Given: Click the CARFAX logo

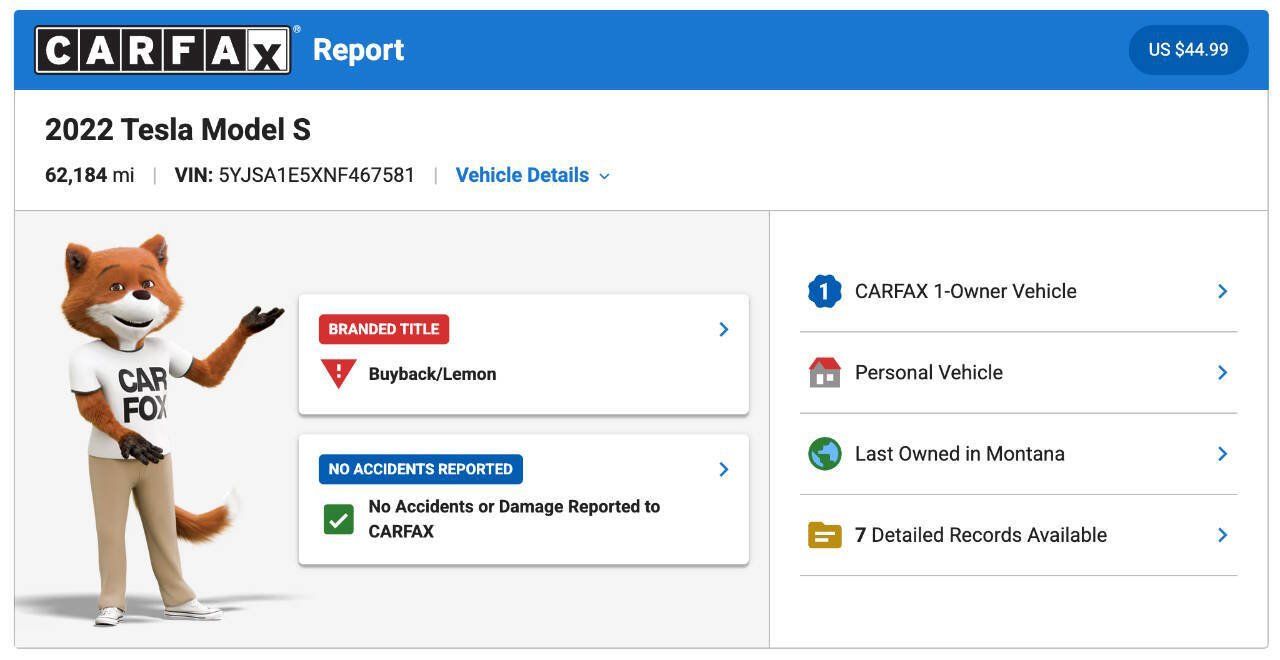Looking at the screenshot, I should [163, 50].
